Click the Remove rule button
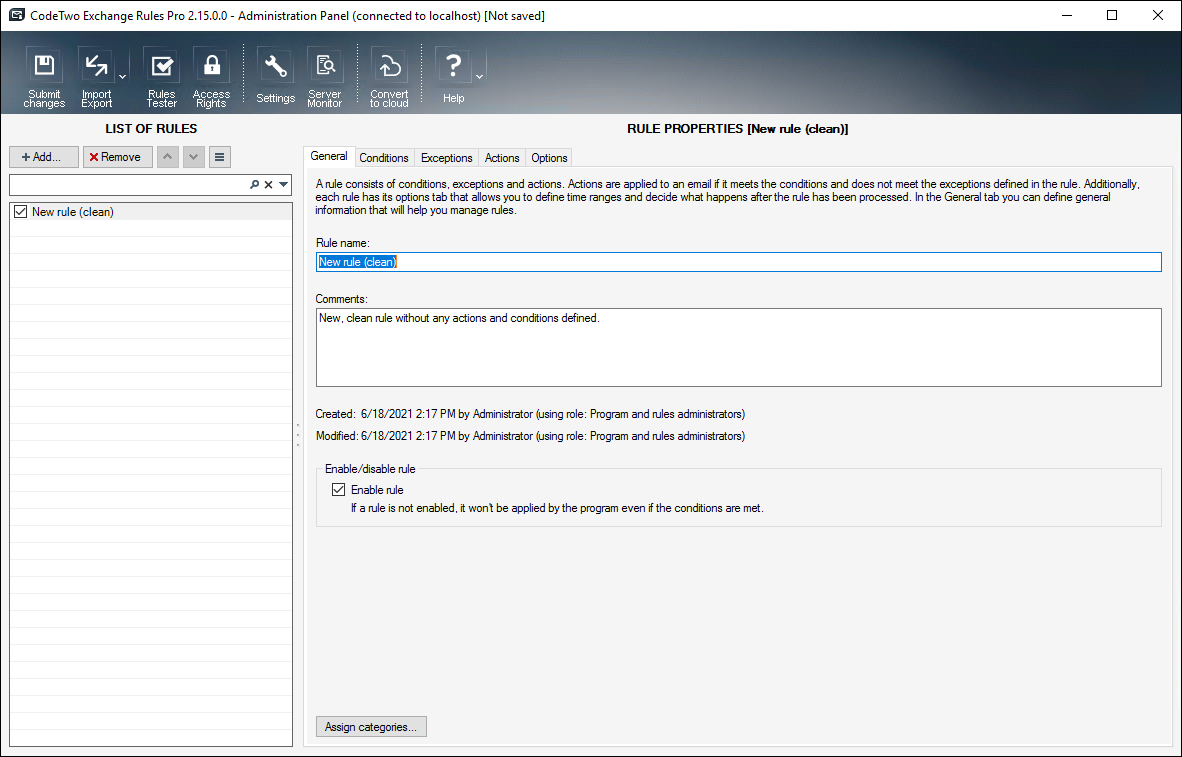This screenshot has width=1182, height=757. tap(118, 157)
